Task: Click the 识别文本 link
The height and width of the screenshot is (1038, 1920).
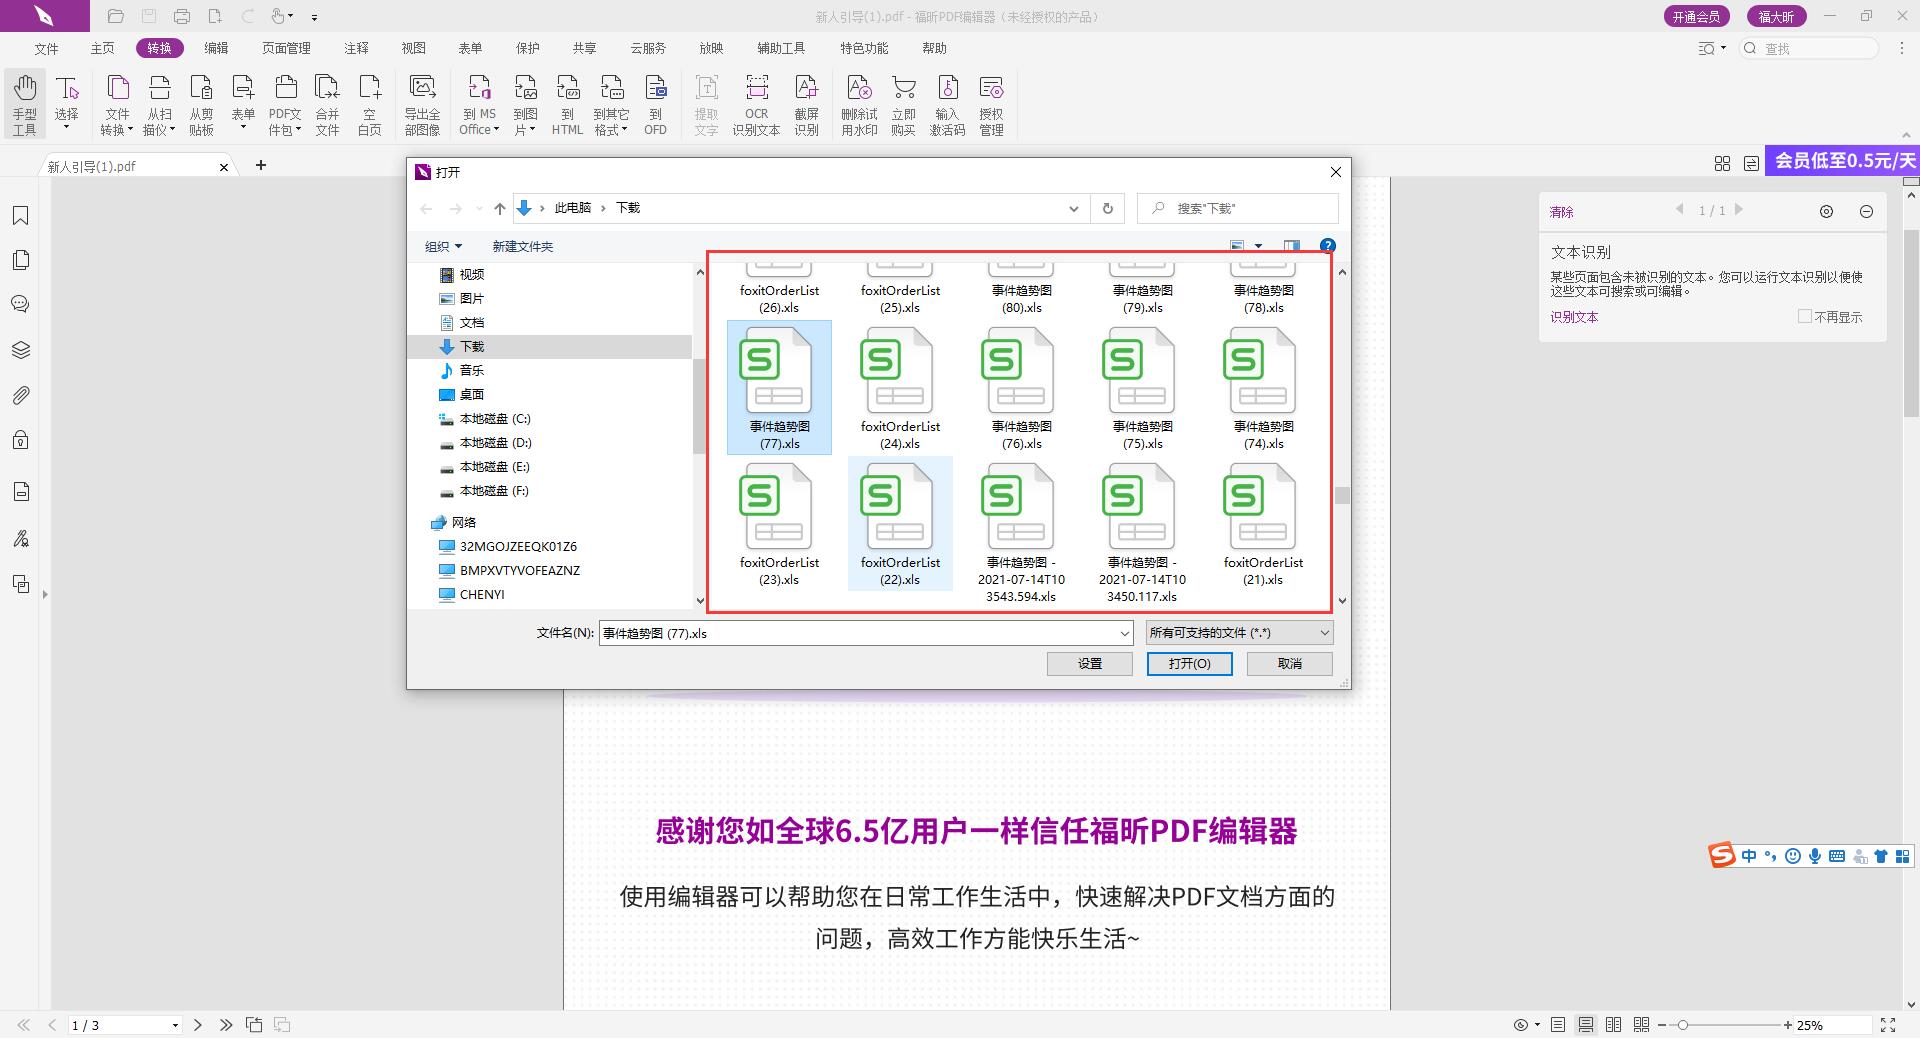Action: click(x=1573, y=317)
